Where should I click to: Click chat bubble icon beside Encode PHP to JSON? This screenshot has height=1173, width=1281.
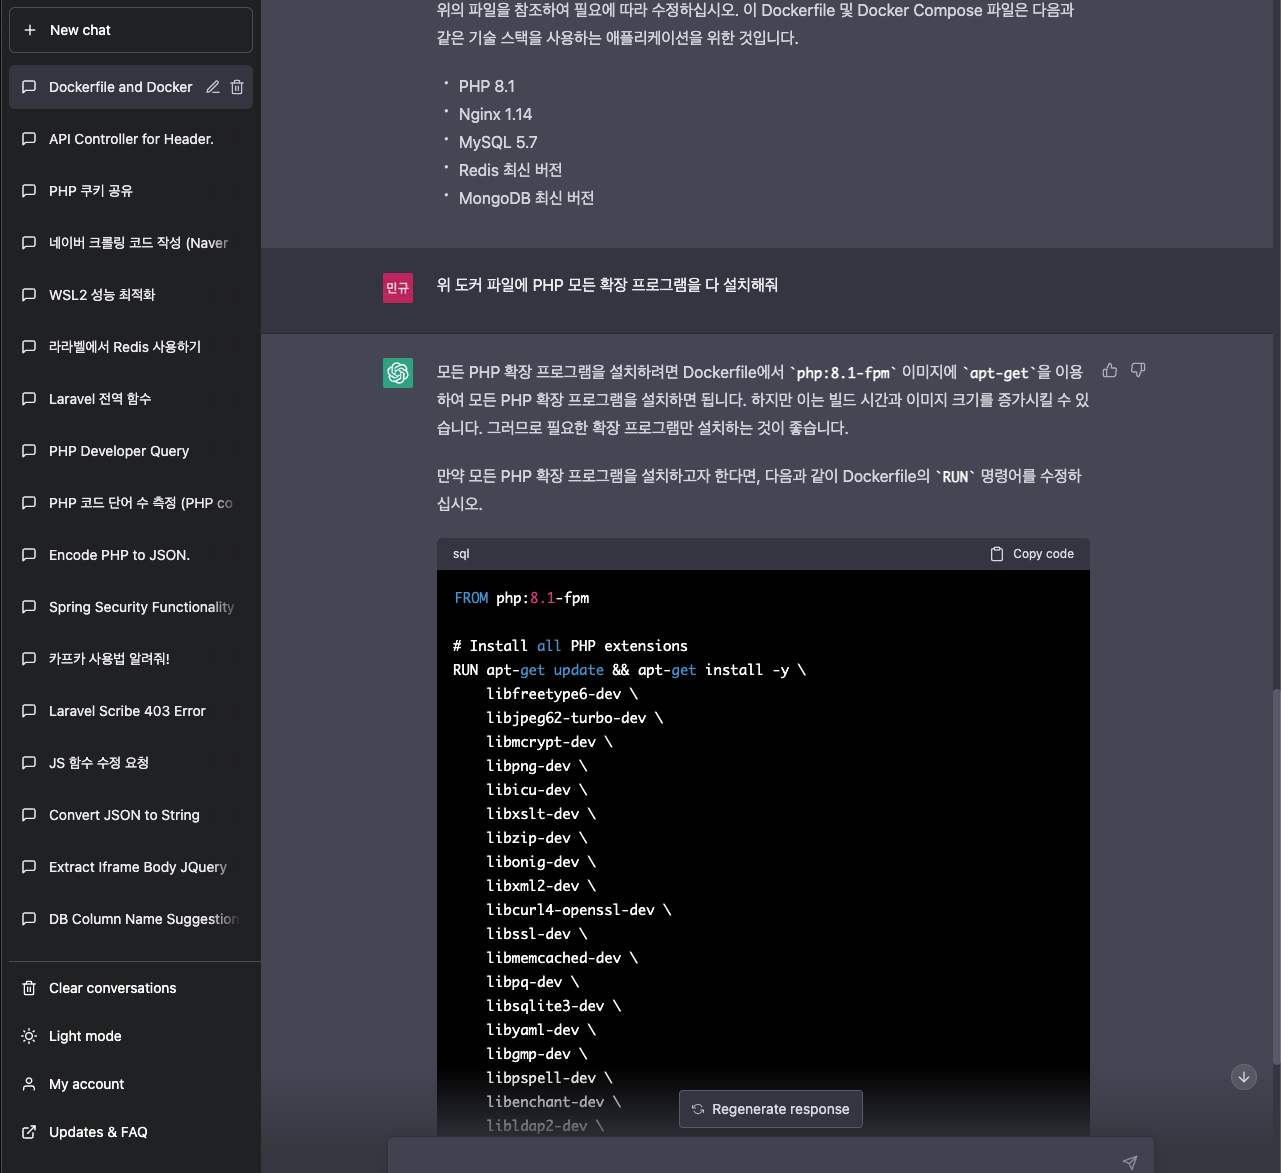pyautogui.click(x=29, y=555)
